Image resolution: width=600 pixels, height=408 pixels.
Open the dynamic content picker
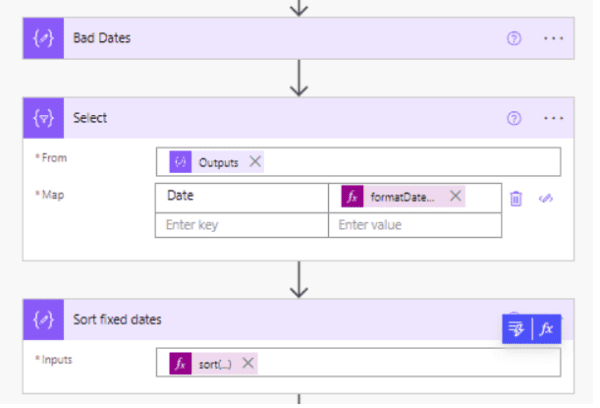516,328
